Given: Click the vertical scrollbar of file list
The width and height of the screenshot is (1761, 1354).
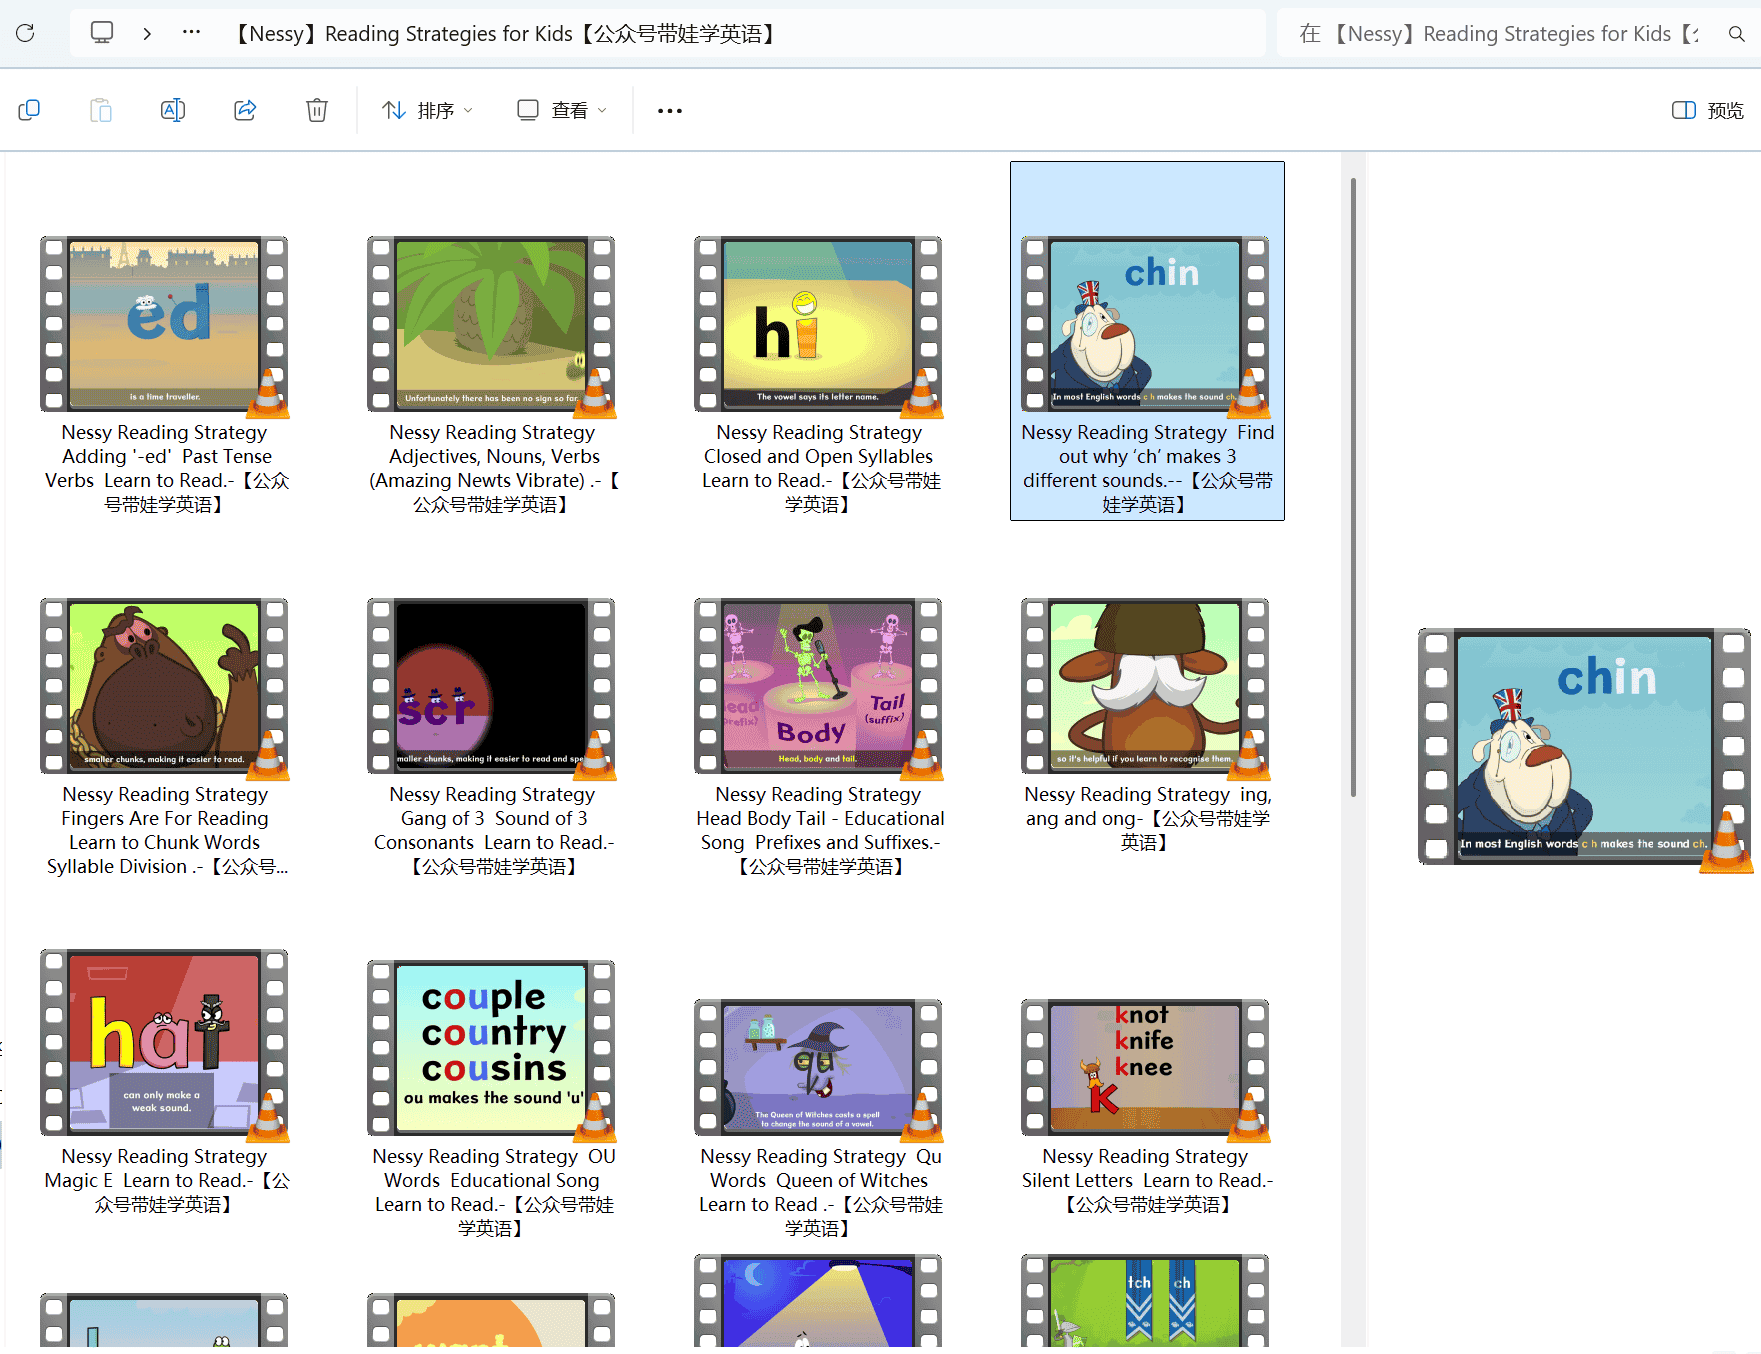Looking at the screenshot, I should 1353,487.
